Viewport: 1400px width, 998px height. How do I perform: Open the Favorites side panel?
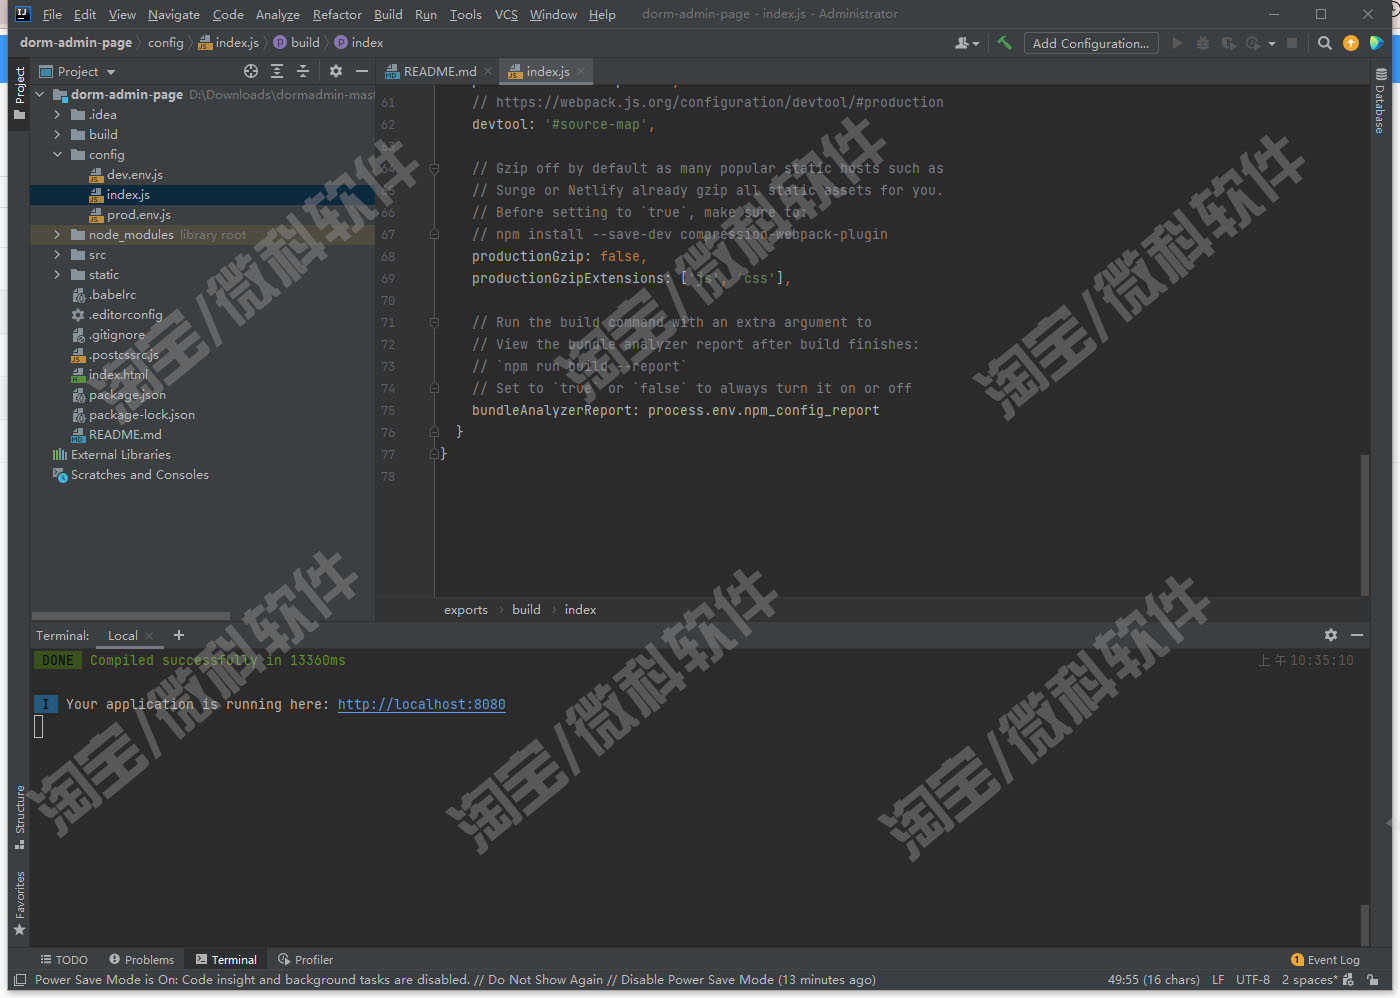20,903
